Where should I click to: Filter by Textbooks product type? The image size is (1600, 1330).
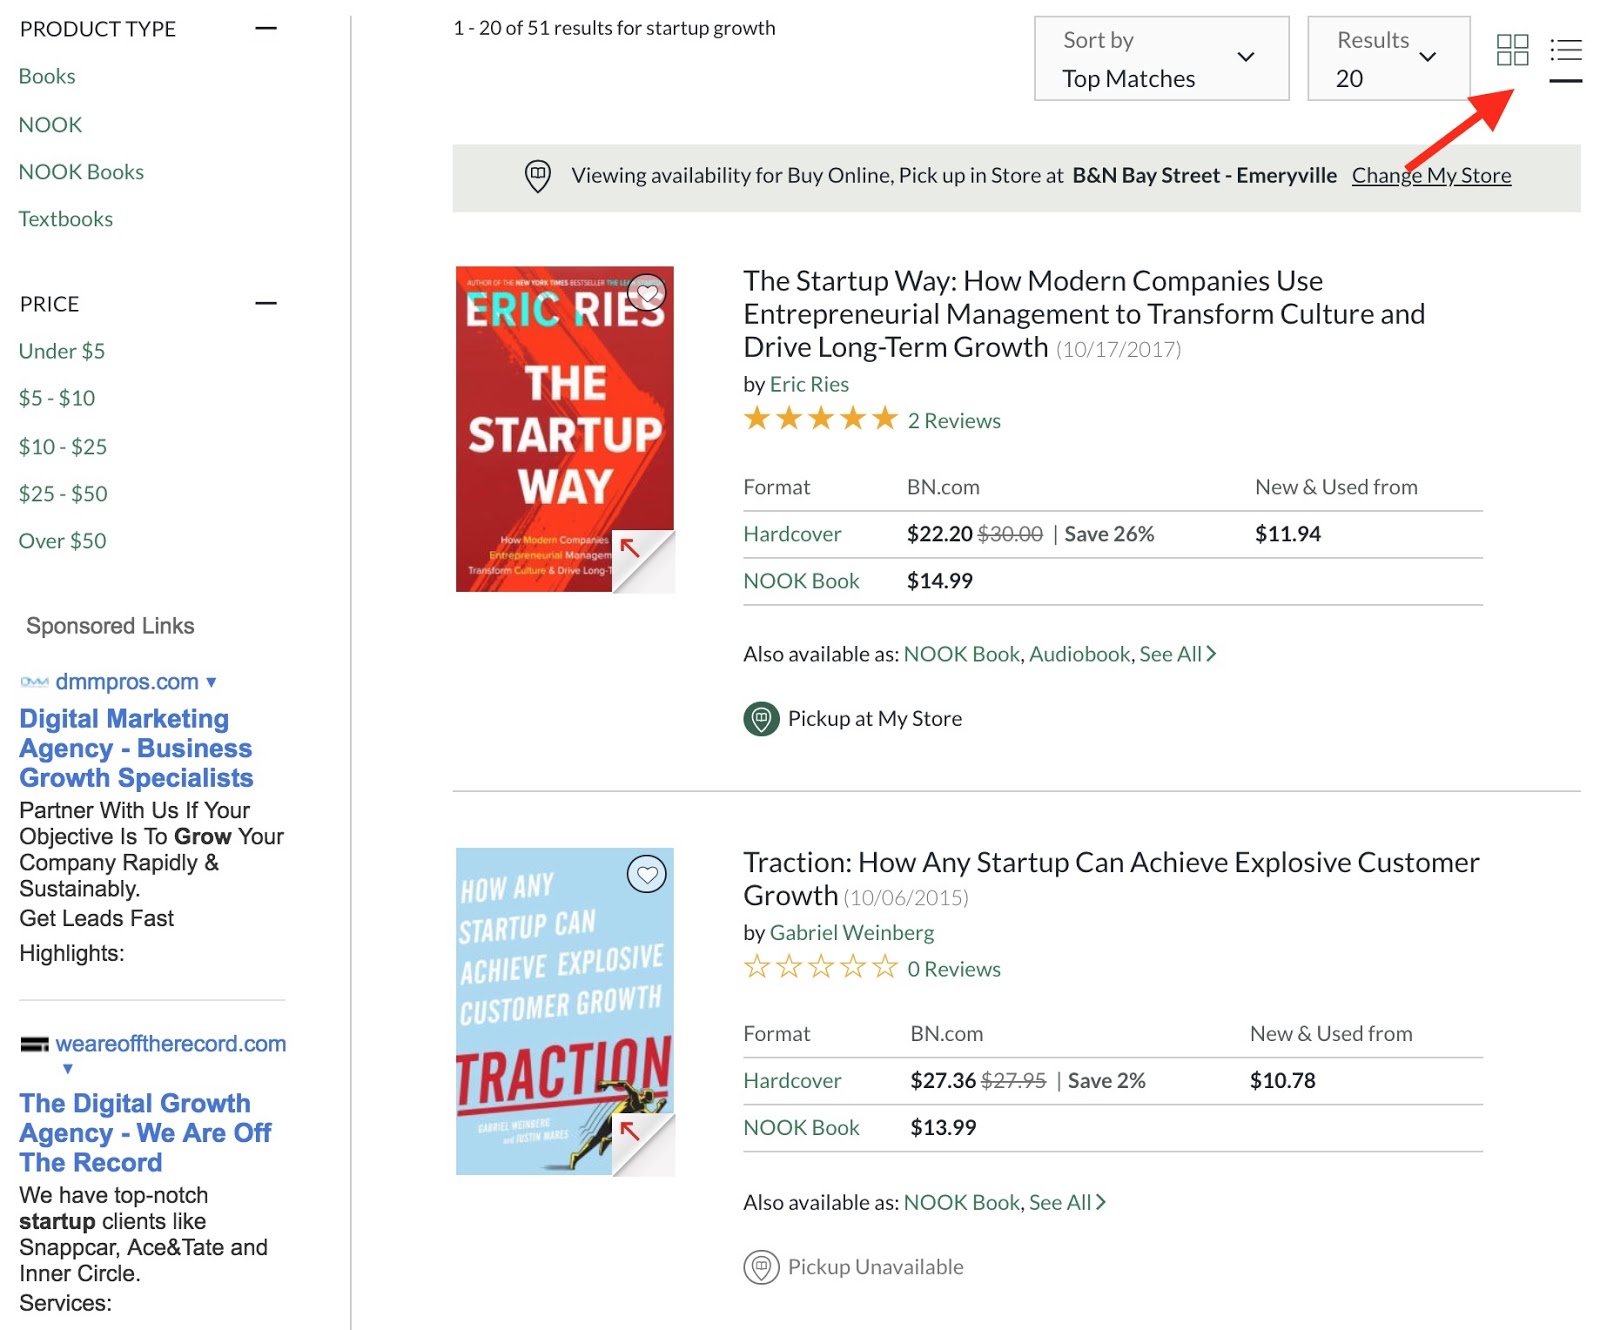(x=65, y=219)
